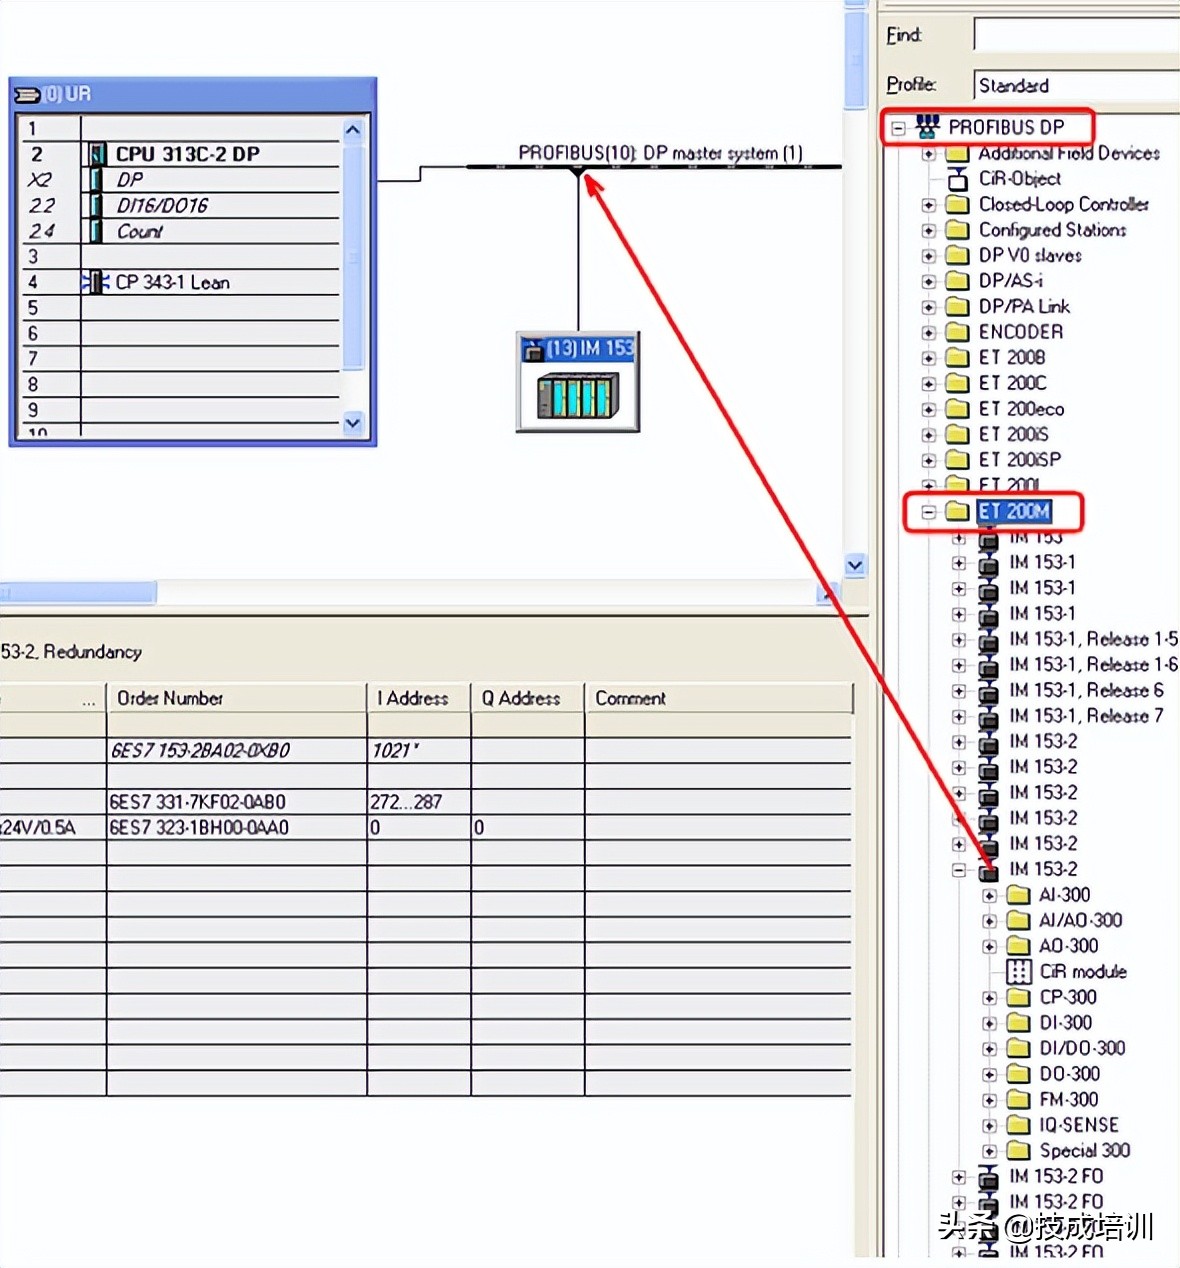The width and height of the screenshot is (1180, 1268).
Task: Click the UR rack scroll-up arrow
Action: (352, 130)
